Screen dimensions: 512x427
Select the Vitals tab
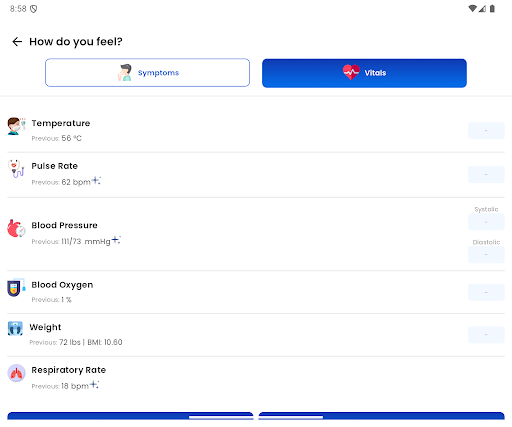pos(364,73)
